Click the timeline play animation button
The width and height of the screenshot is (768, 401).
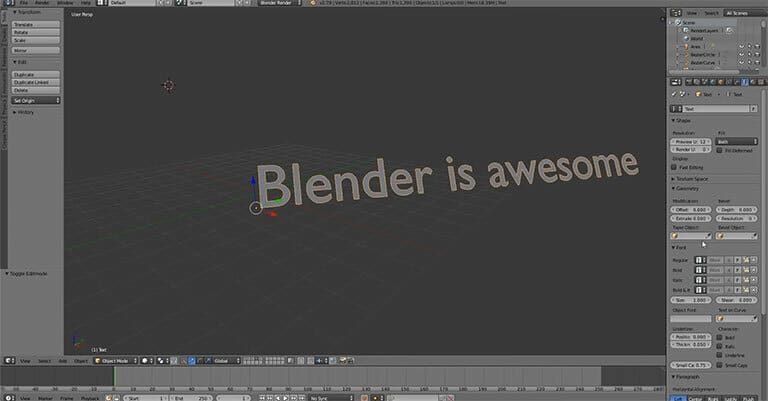pos(286,398)
